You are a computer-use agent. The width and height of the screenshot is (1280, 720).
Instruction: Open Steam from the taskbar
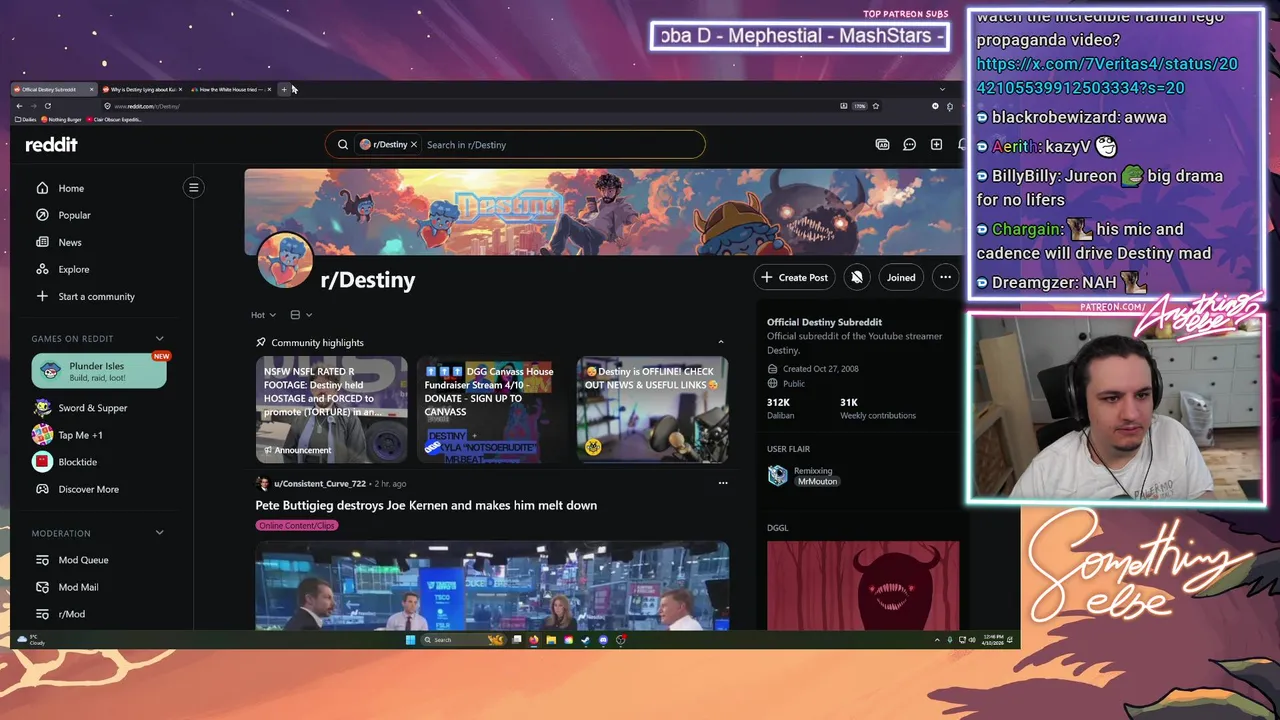point(585,640)
